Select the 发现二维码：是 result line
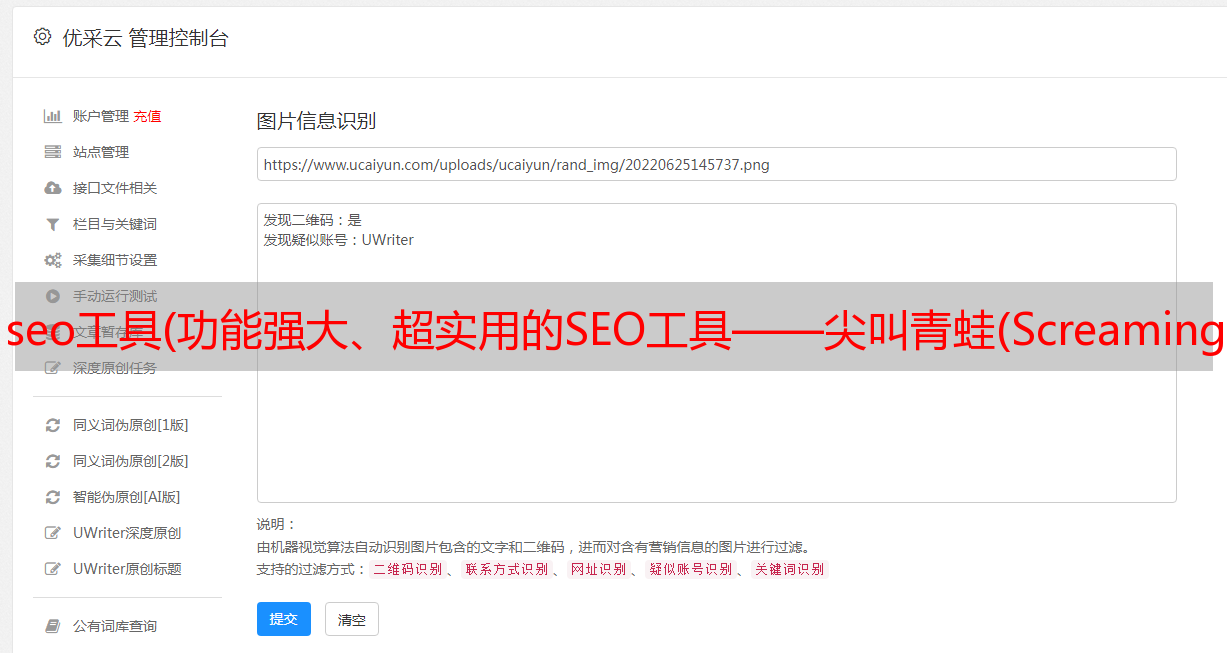This screenshot has width=1227, height=653. pyautogui.click(x=313, y=220)
